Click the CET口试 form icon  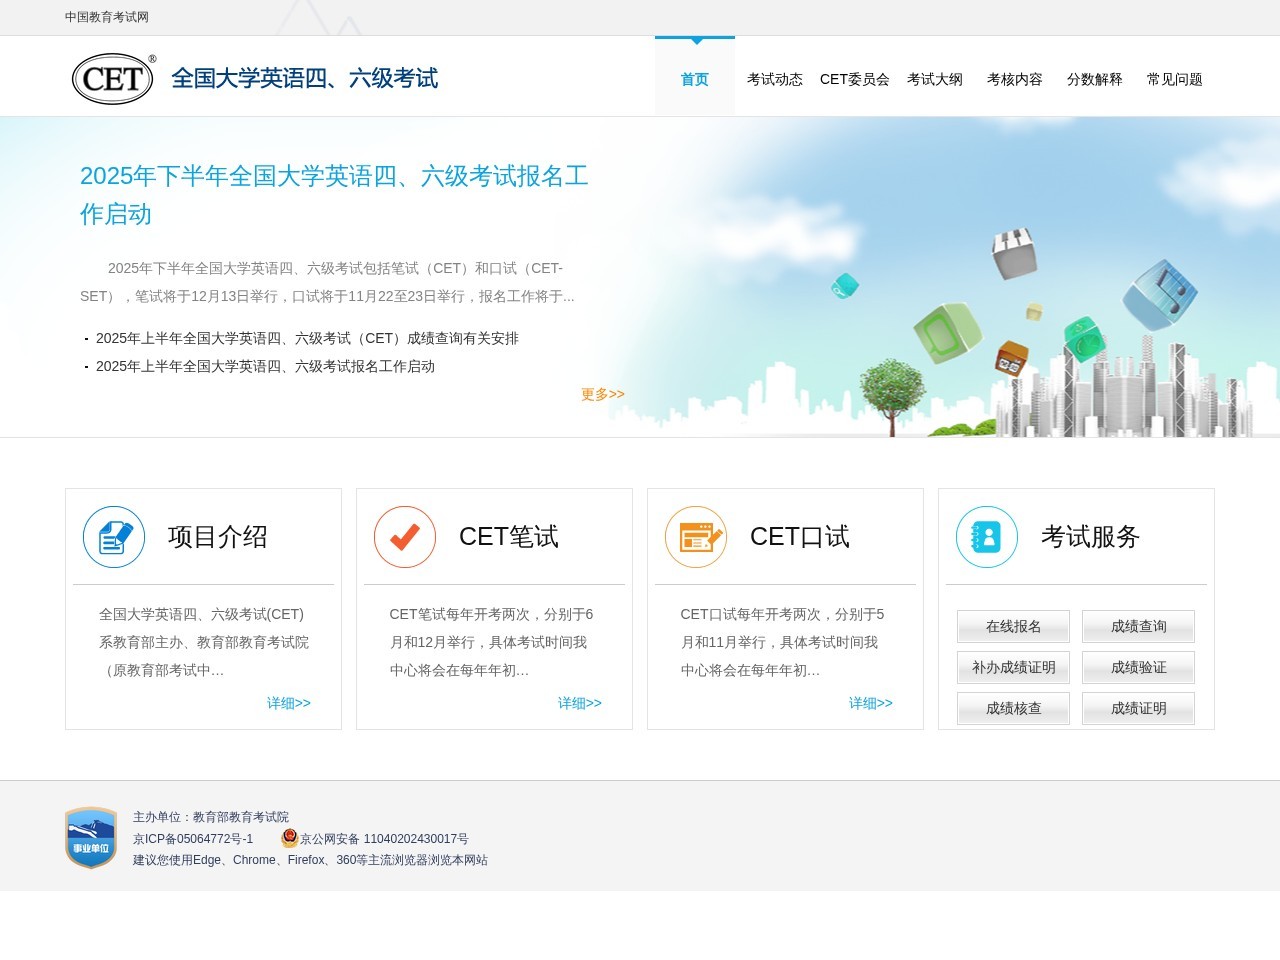tap(695, 536)
